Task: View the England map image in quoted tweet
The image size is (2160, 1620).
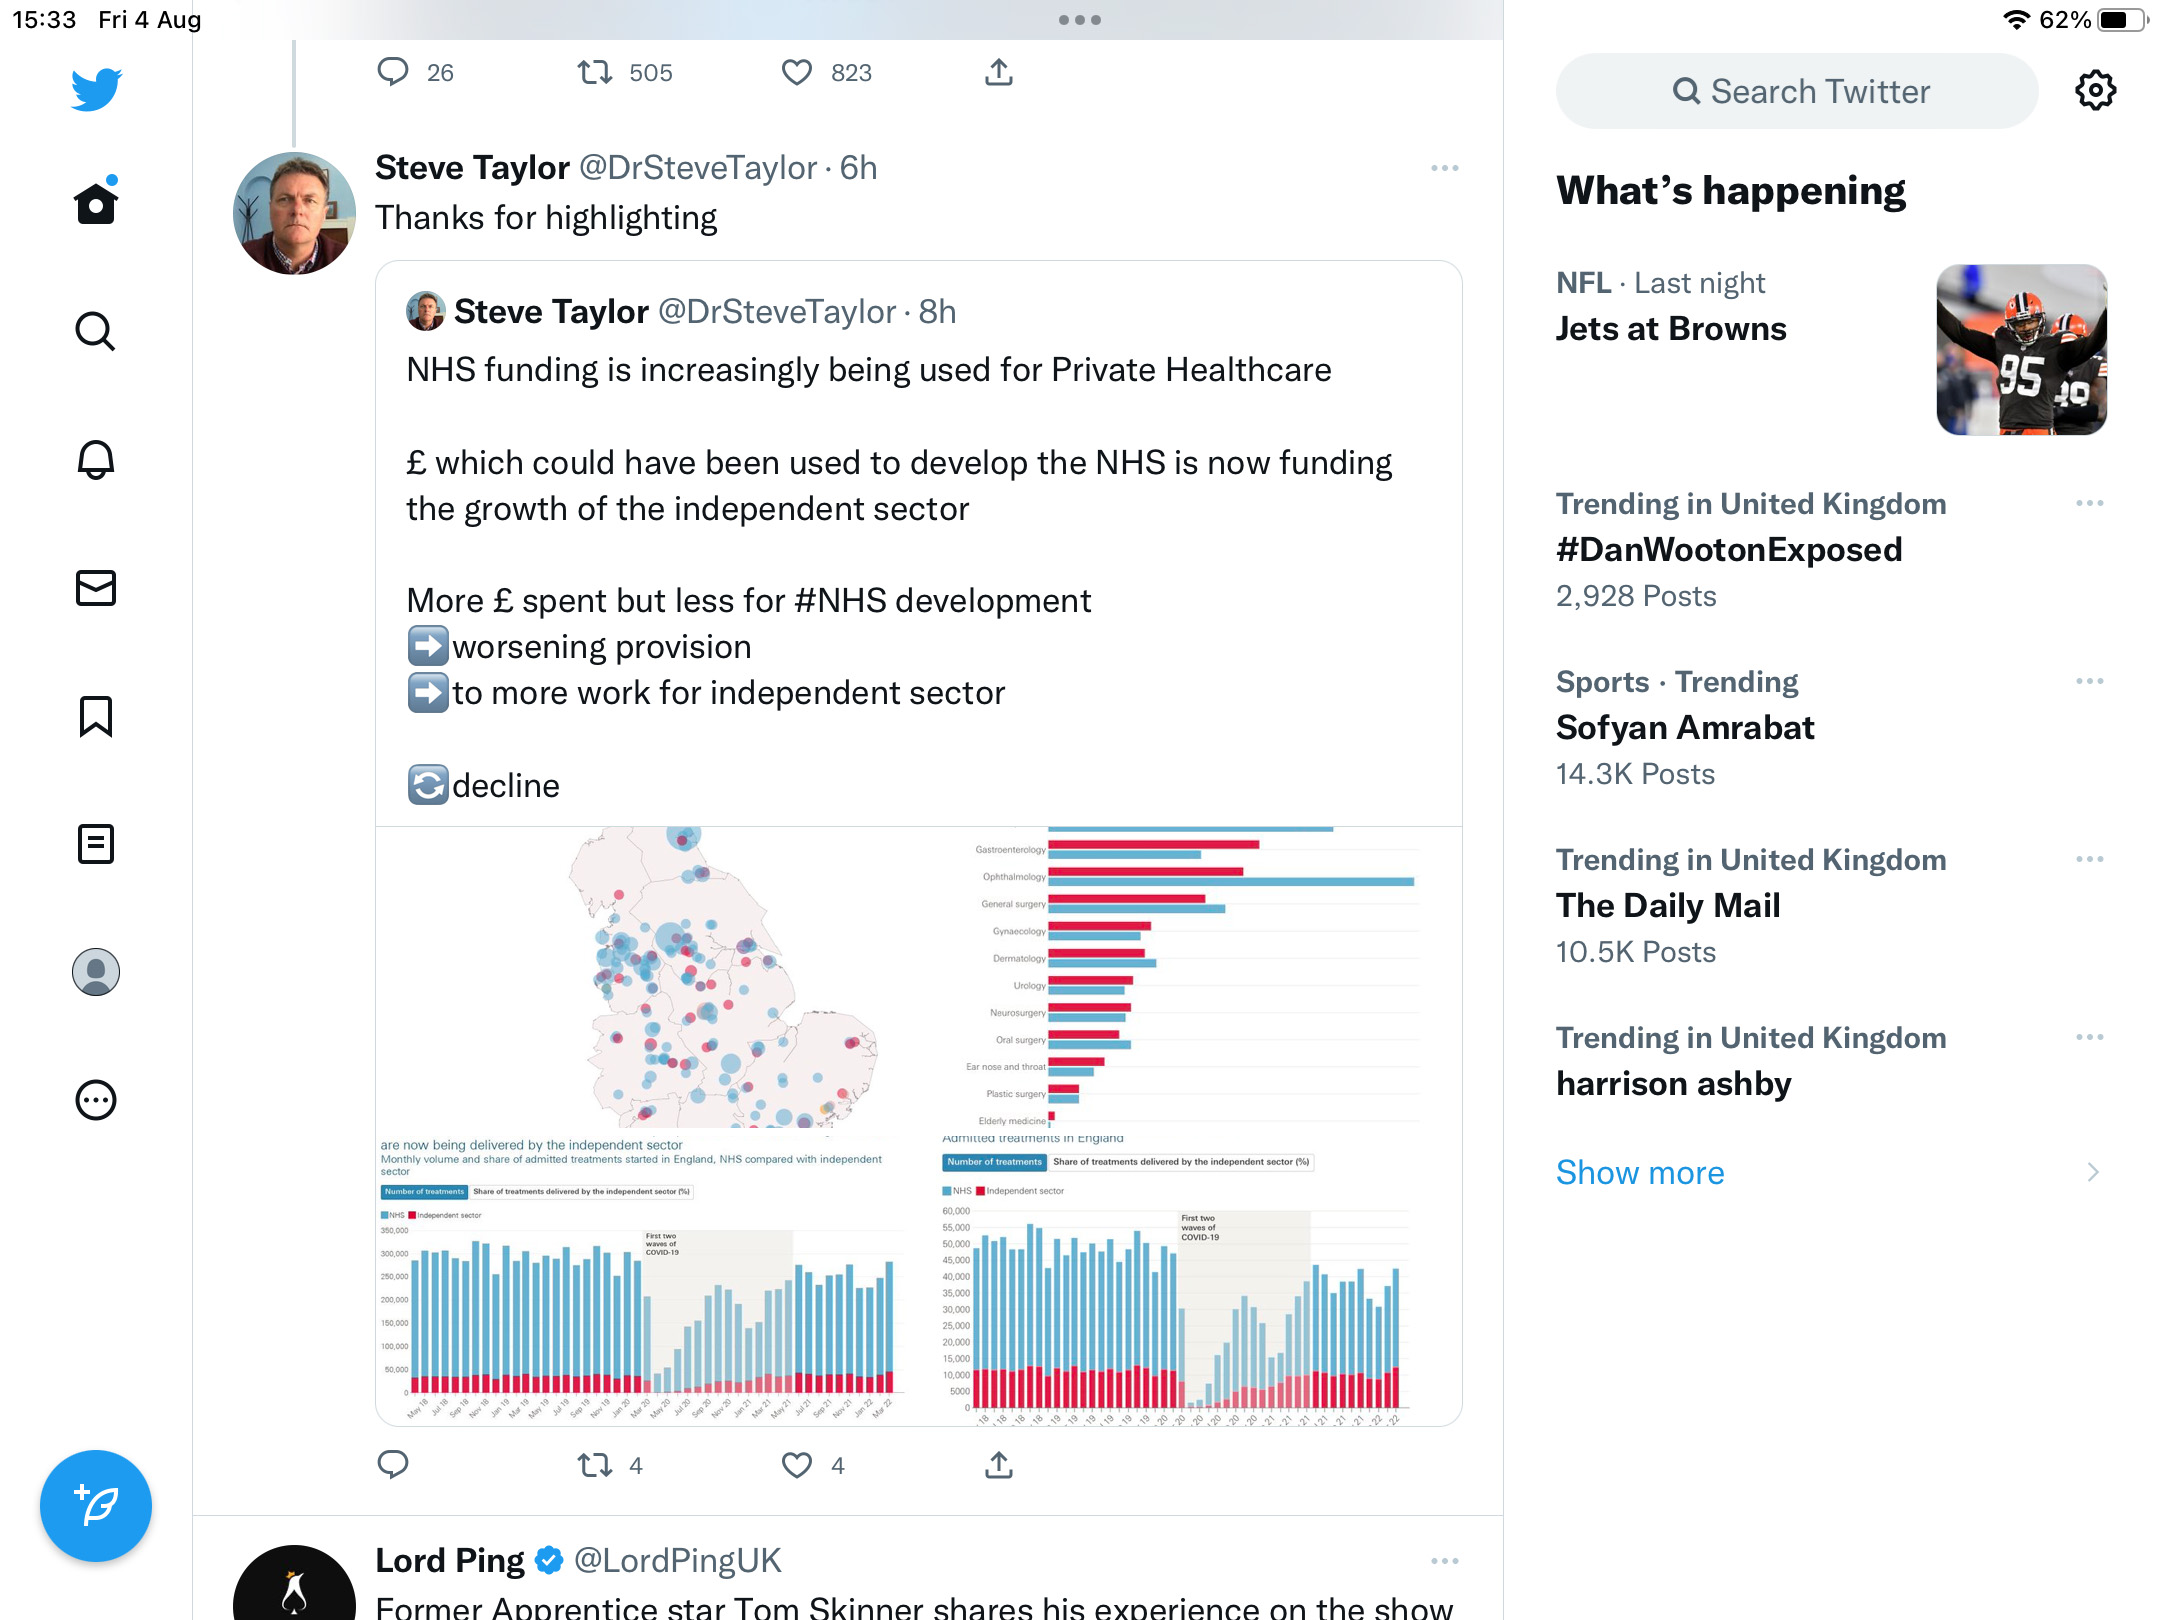Action: click(x=647, y=977)
